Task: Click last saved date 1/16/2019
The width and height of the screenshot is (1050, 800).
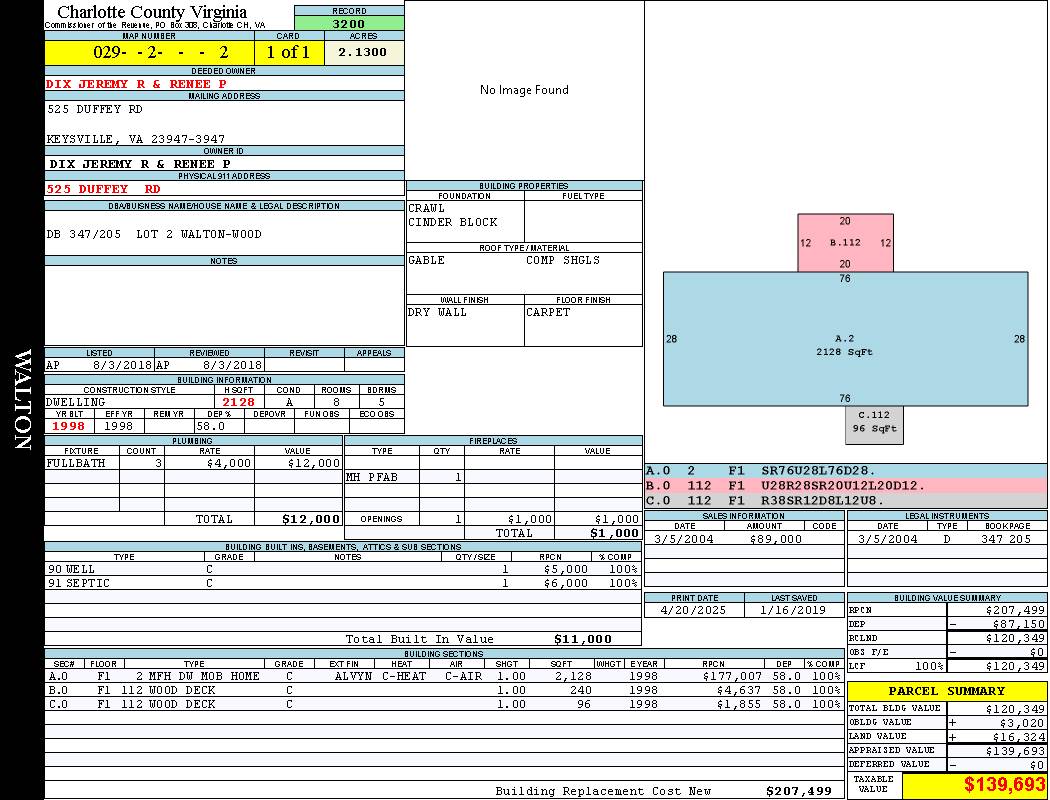Action: tap(793, 610)
